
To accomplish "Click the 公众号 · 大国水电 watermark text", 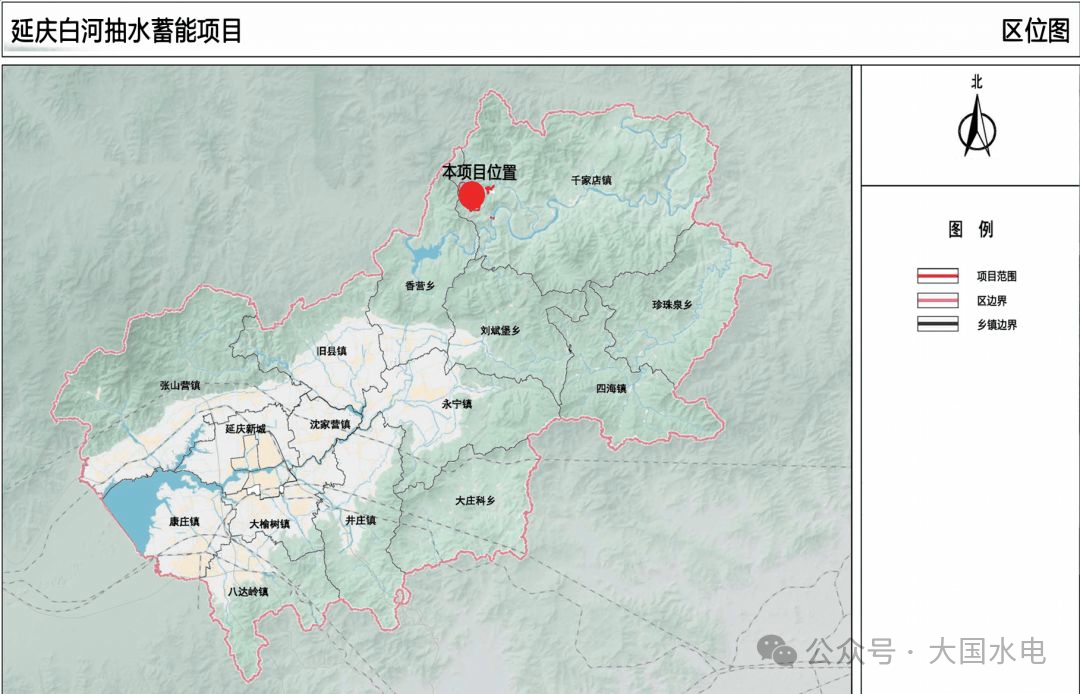I will 926,652.
